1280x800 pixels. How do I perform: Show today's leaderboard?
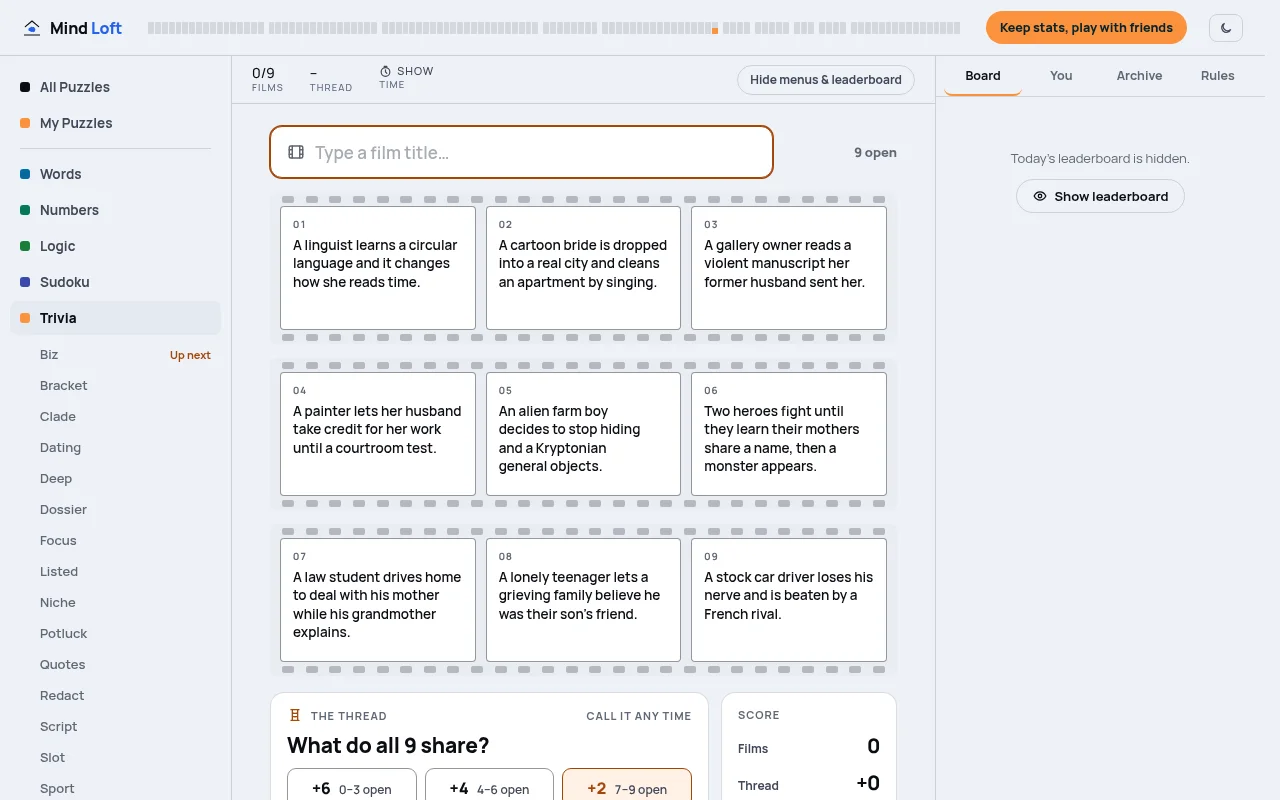(1100, 196)
